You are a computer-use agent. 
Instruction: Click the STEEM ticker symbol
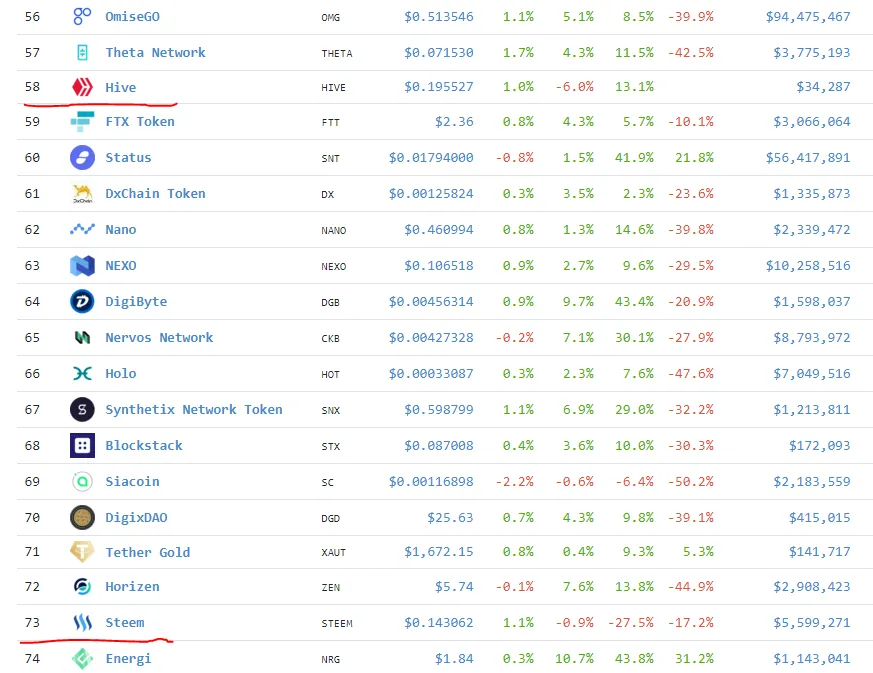(337, 623)
